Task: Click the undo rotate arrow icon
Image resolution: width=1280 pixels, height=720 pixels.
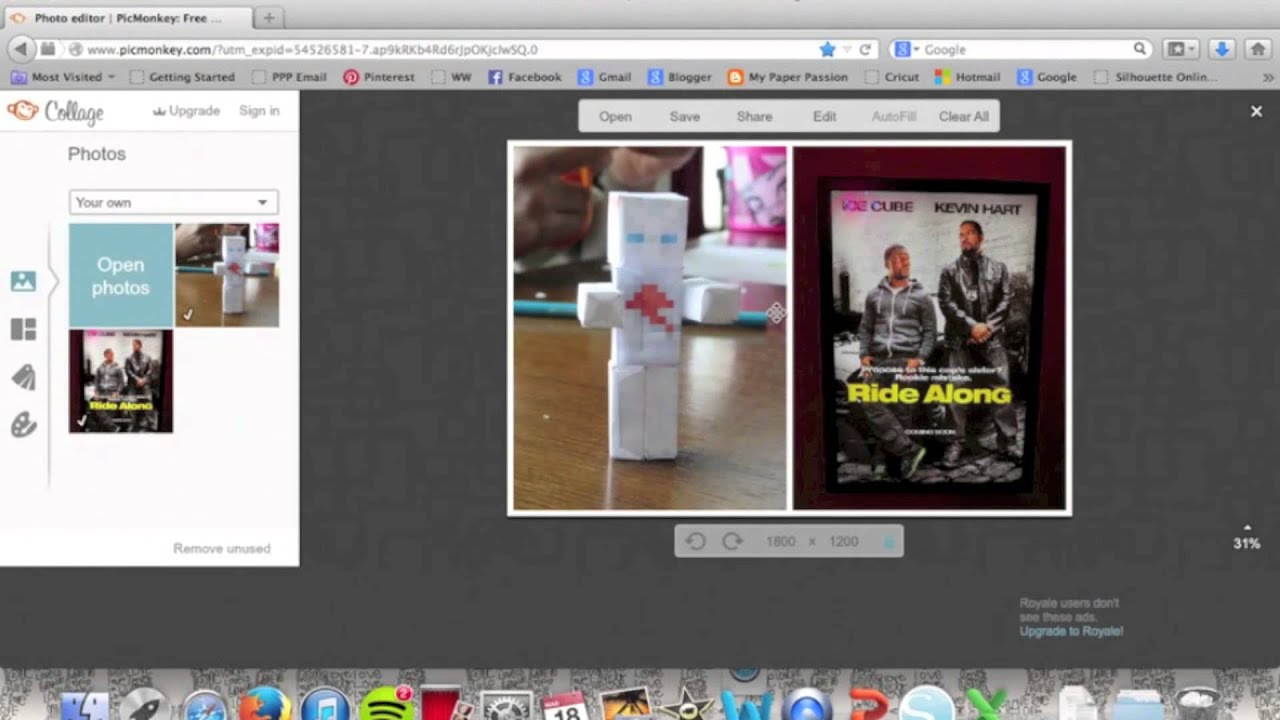Action: tap(696, 541)
